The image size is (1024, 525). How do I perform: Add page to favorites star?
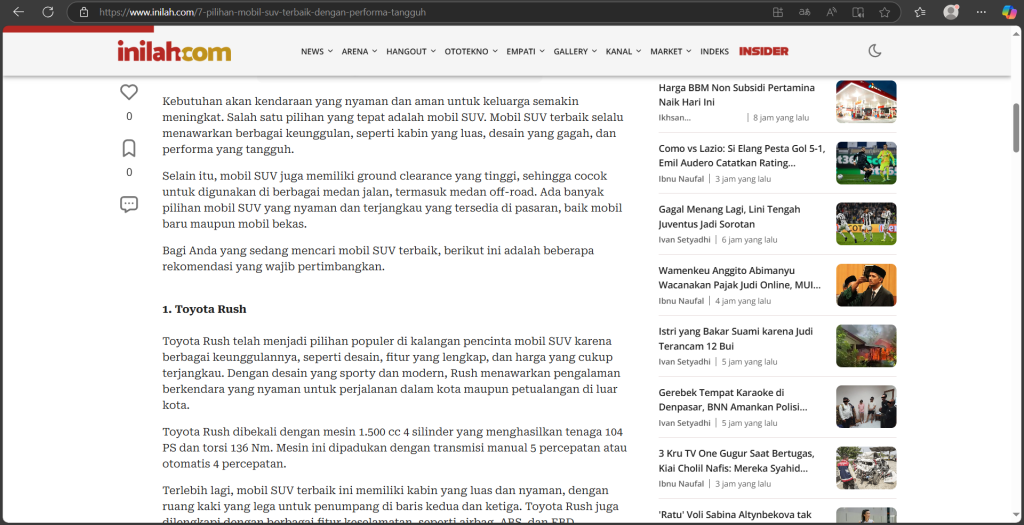coord(884,12)
